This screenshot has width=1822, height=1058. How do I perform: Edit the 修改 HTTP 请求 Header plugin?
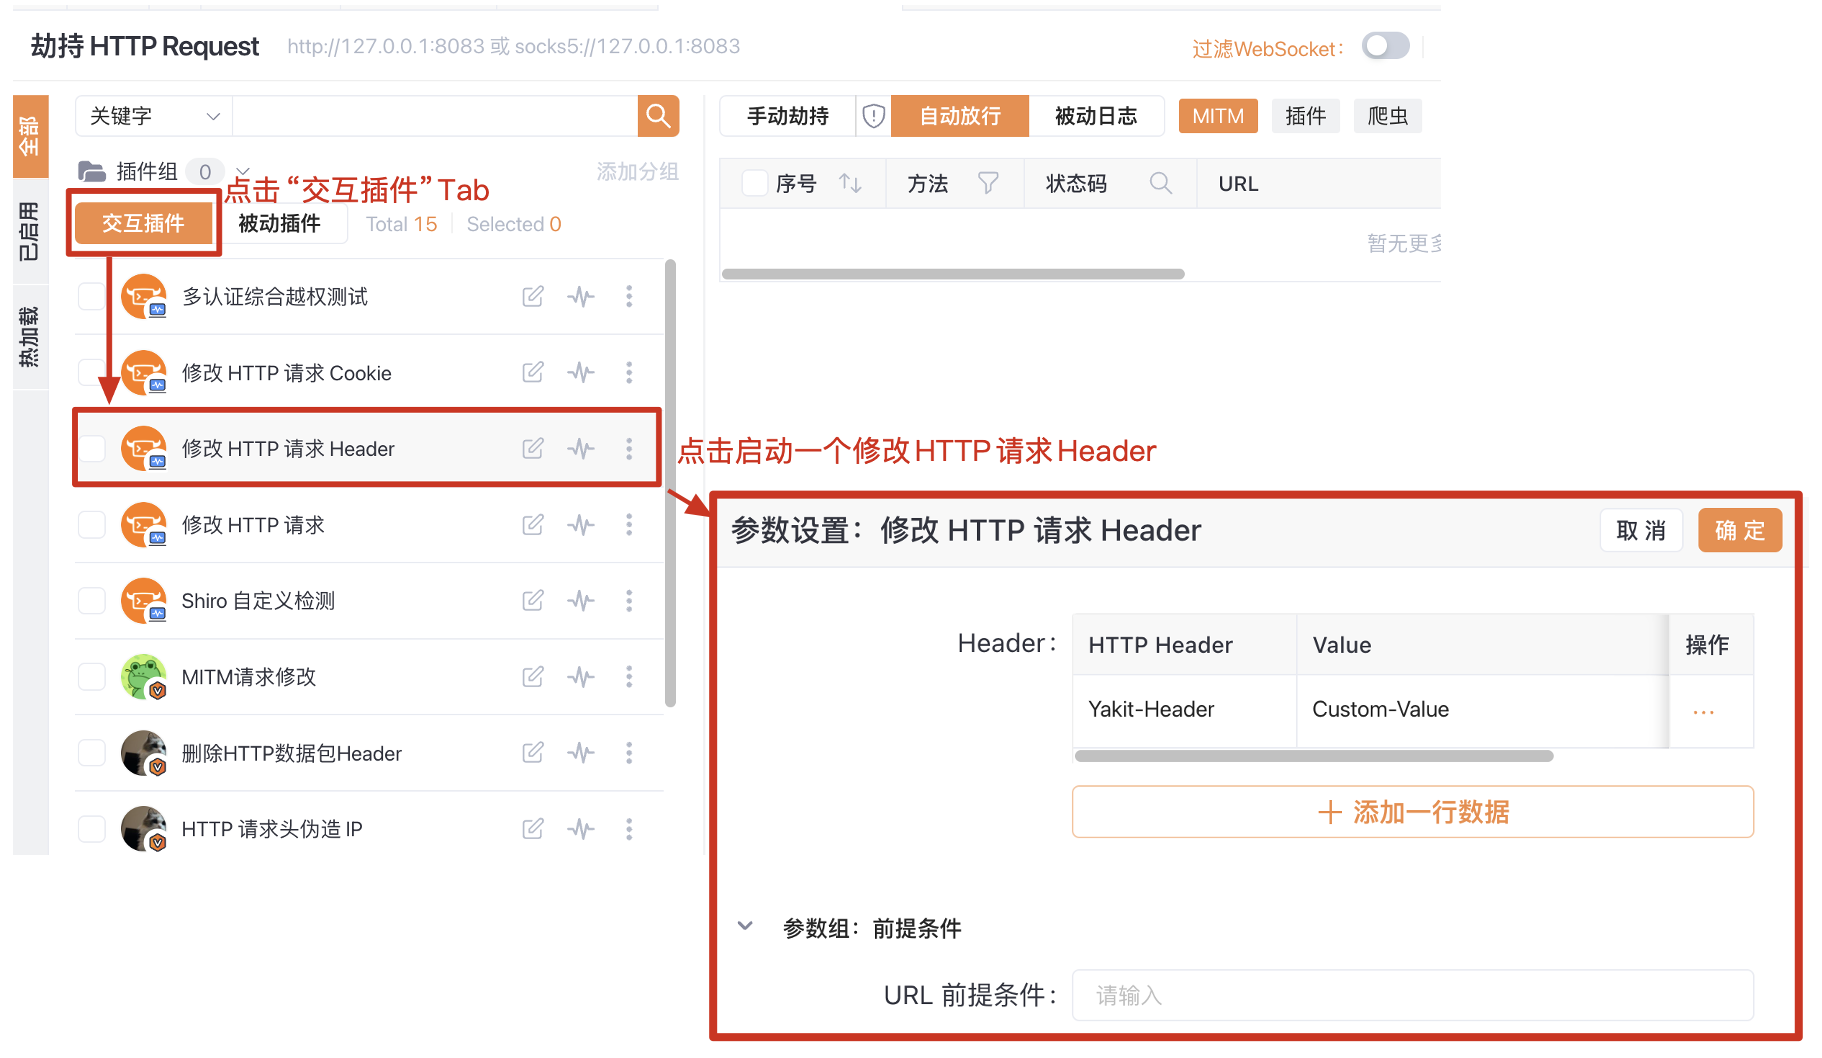coord(533,448)
